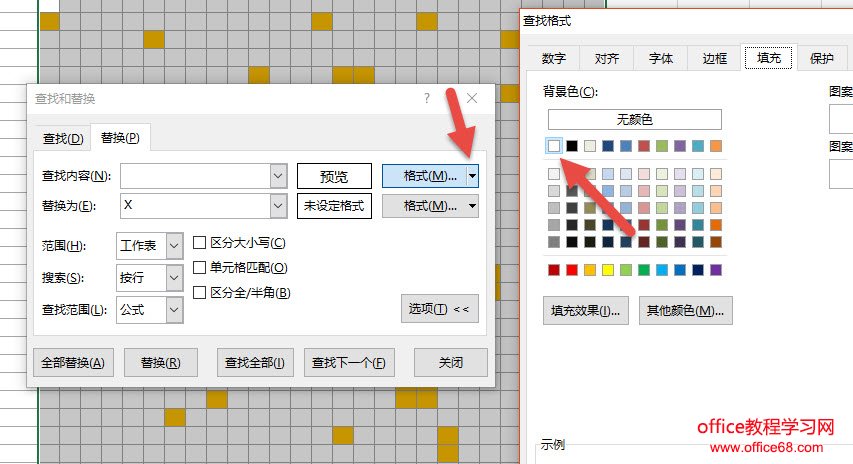
Task: Select the 替换(P) tab
Action: [x=120, y=138]
